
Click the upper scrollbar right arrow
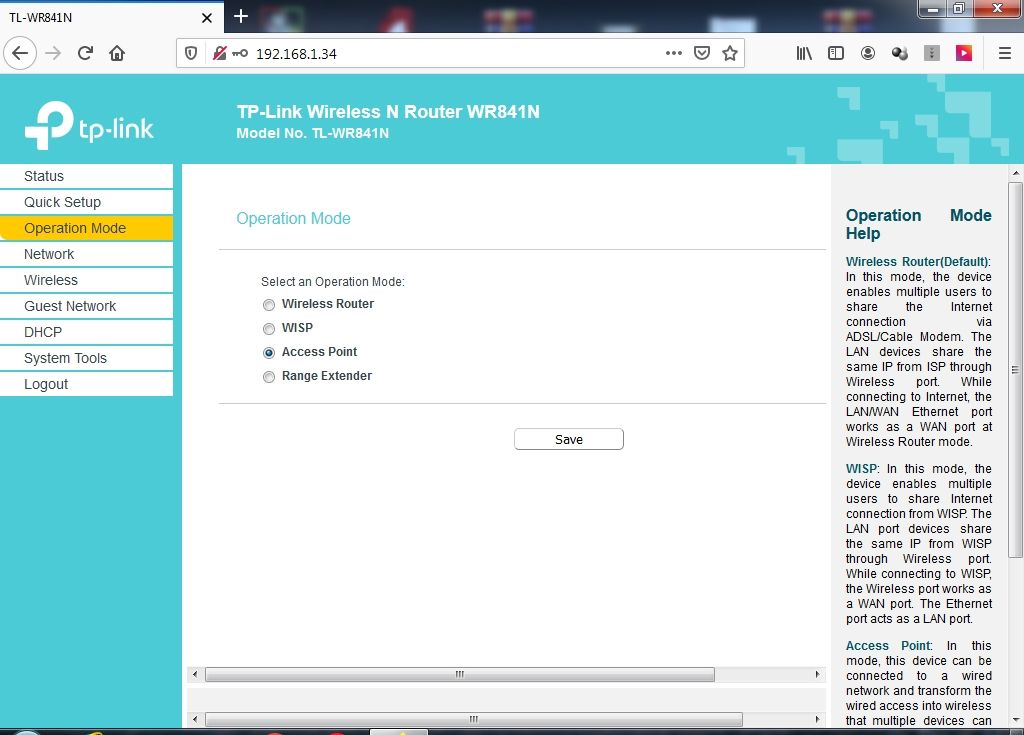[818, 674]
